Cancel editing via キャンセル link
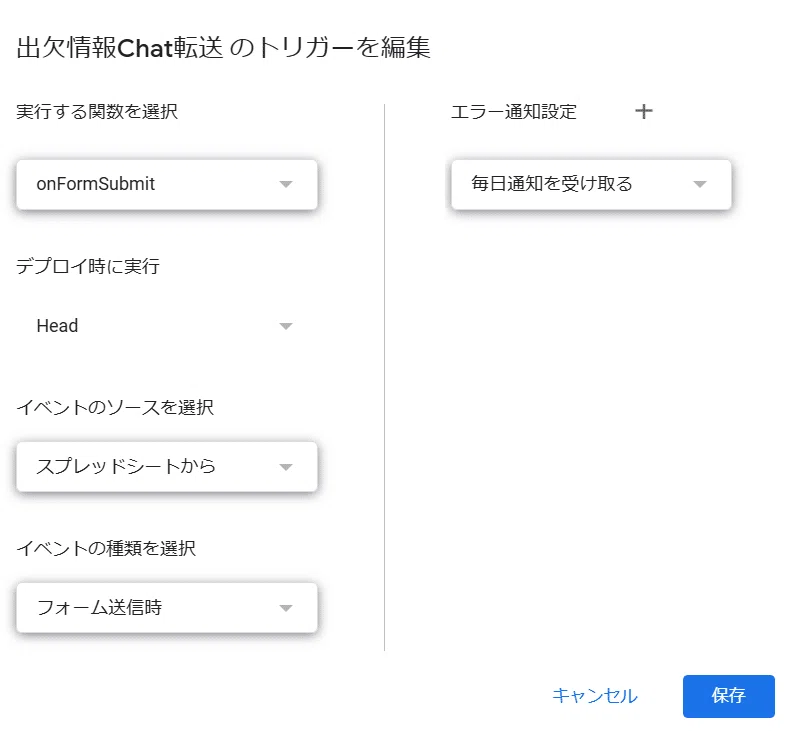799x731 pixels. coord(595,696)
